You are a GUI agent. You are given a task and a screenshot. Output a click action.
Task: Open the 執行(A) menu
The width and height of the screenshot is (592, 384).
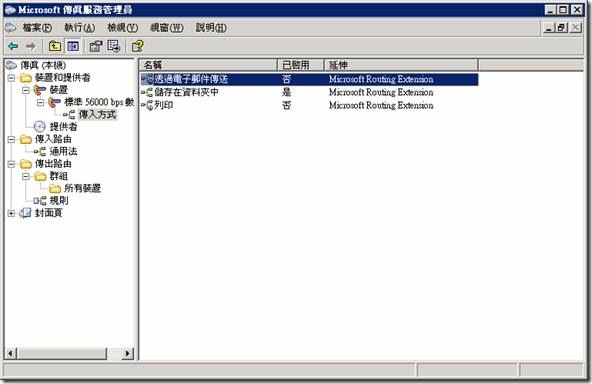pyautogui.click(x=79, y=28)
